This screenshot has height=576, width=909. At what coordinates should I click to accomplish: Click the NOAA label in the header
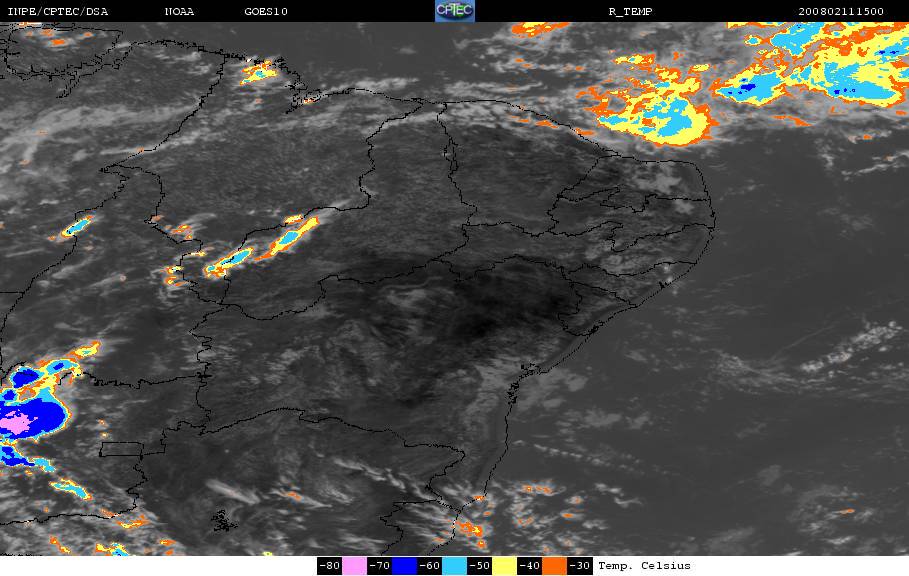click(x=179, y=12)
